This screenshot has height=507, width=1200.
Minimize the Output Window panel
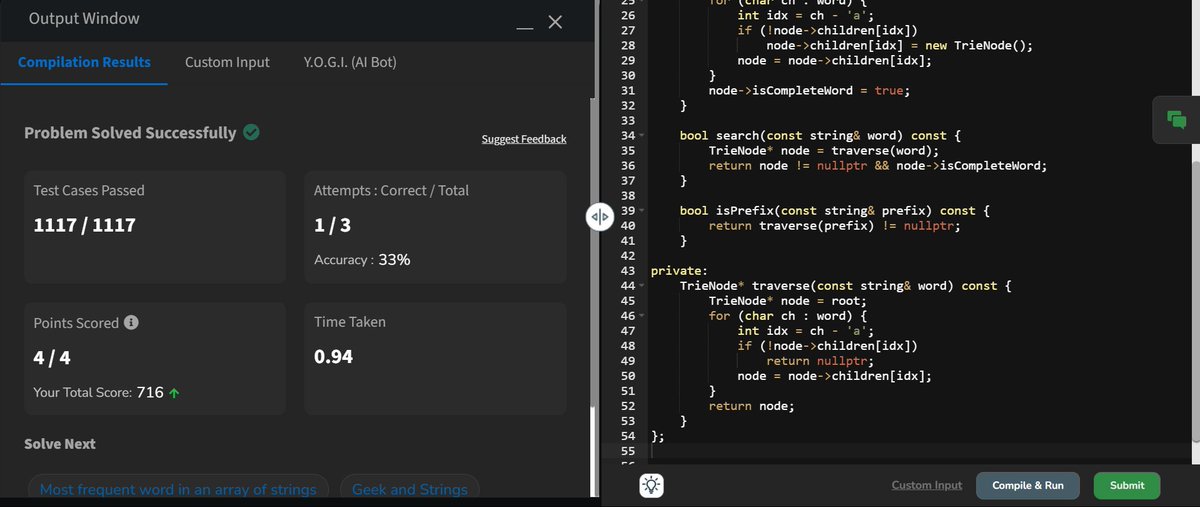tap(524, 27)
